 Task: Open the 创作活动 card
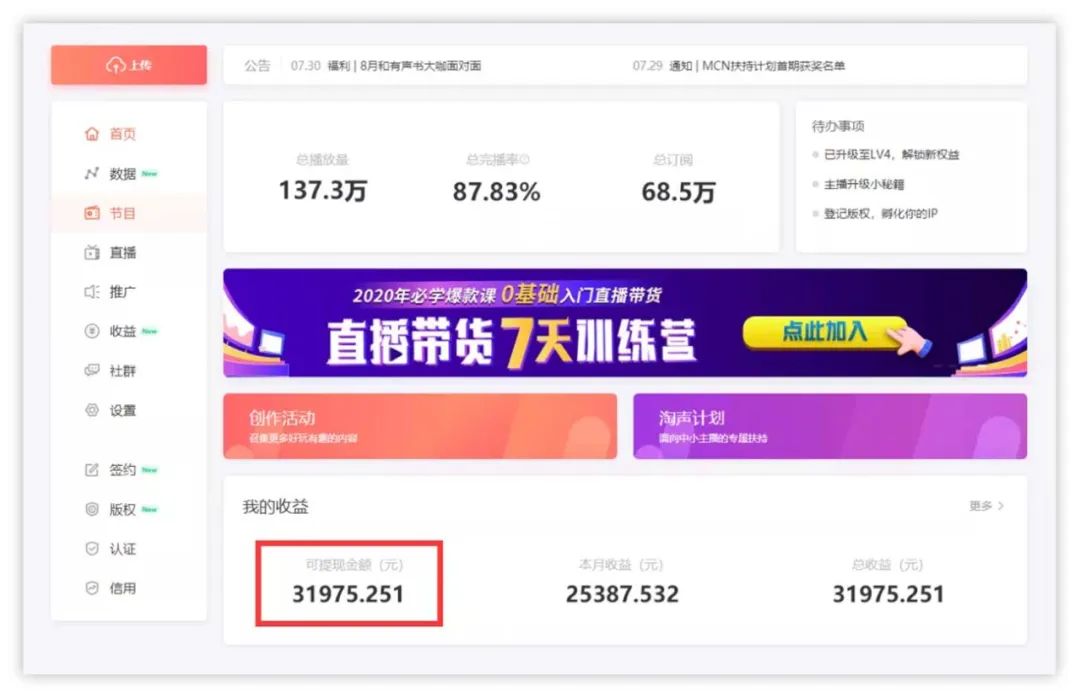coord(420,426)
